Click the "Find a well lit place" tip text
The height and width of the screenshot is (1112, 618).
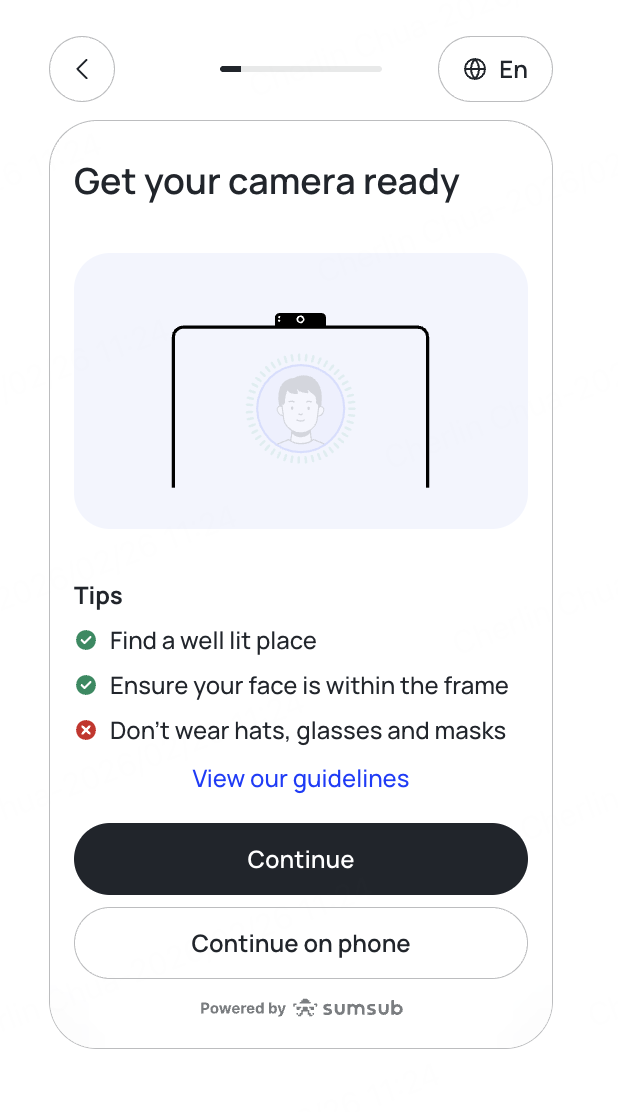click(x=213, y=641)
